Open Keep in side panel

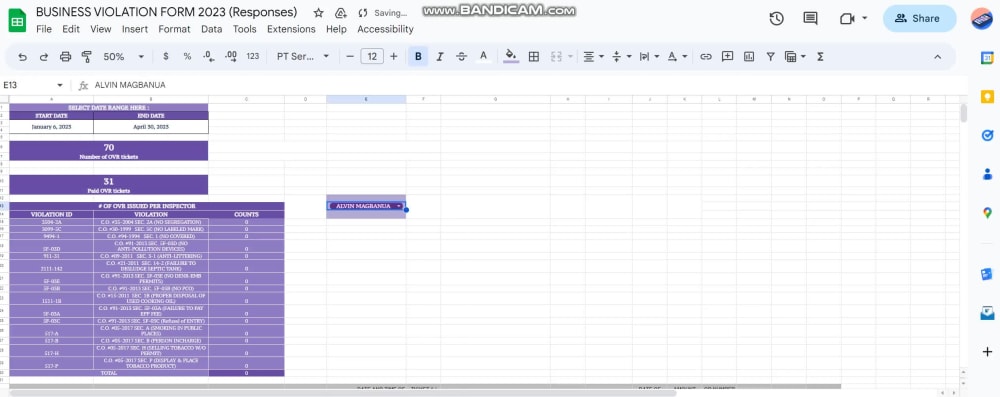(x=987, y=96)
